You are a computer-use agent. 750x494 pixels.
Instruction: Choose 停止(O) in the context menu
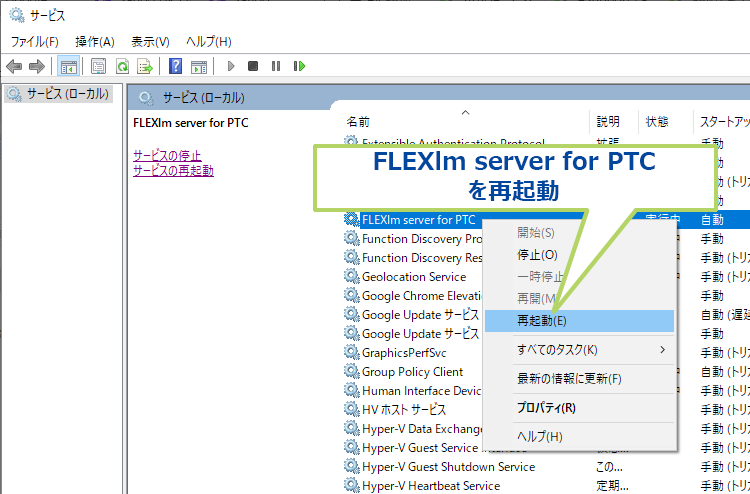(537, 255)
